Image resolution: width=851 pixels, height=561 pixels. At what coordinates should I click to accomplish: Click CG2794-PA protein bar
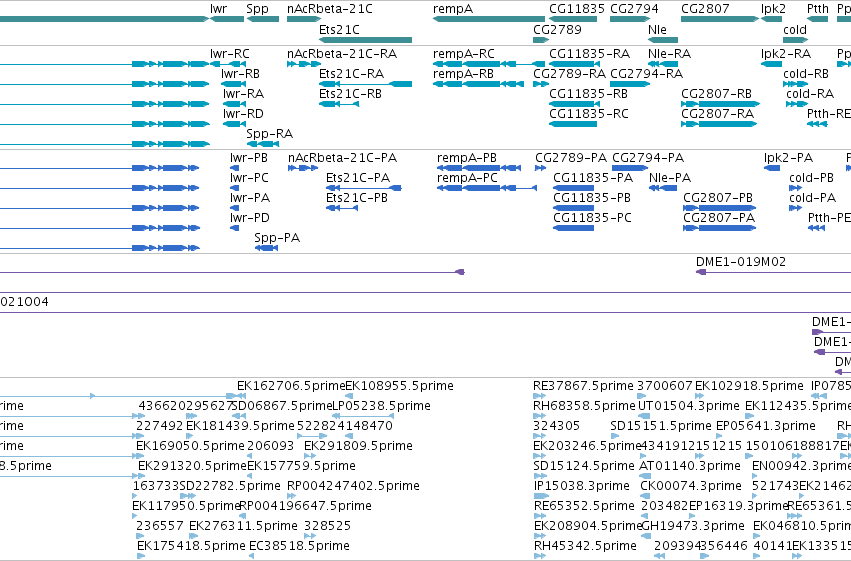(x=630, y=168)
